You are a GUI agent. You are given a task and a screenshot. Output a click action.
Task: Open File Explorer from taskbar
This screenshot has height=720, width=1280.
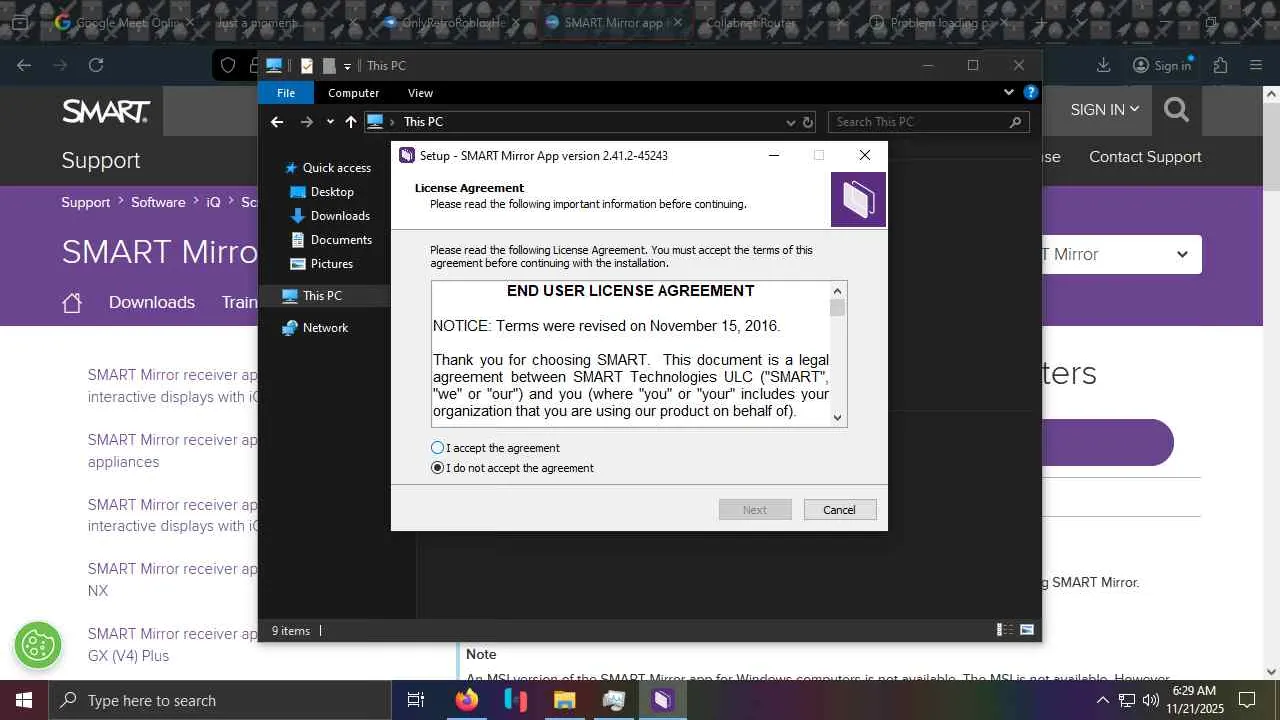pyautogui.click(x=565, y=700)
